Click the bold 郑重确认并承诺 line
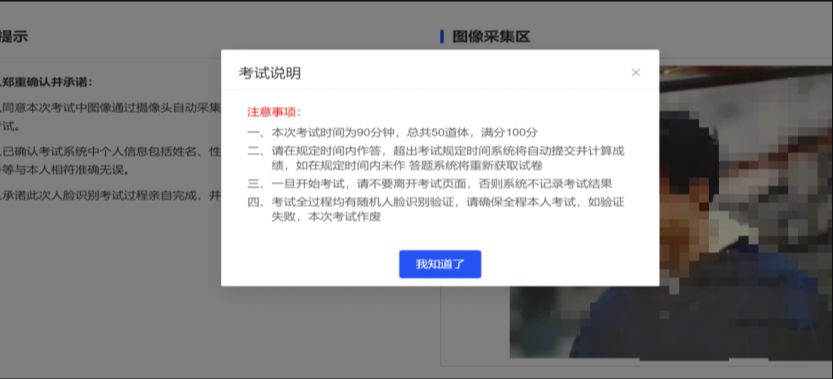This screenshot has width=833, height=379. click(x=47, y=82)
